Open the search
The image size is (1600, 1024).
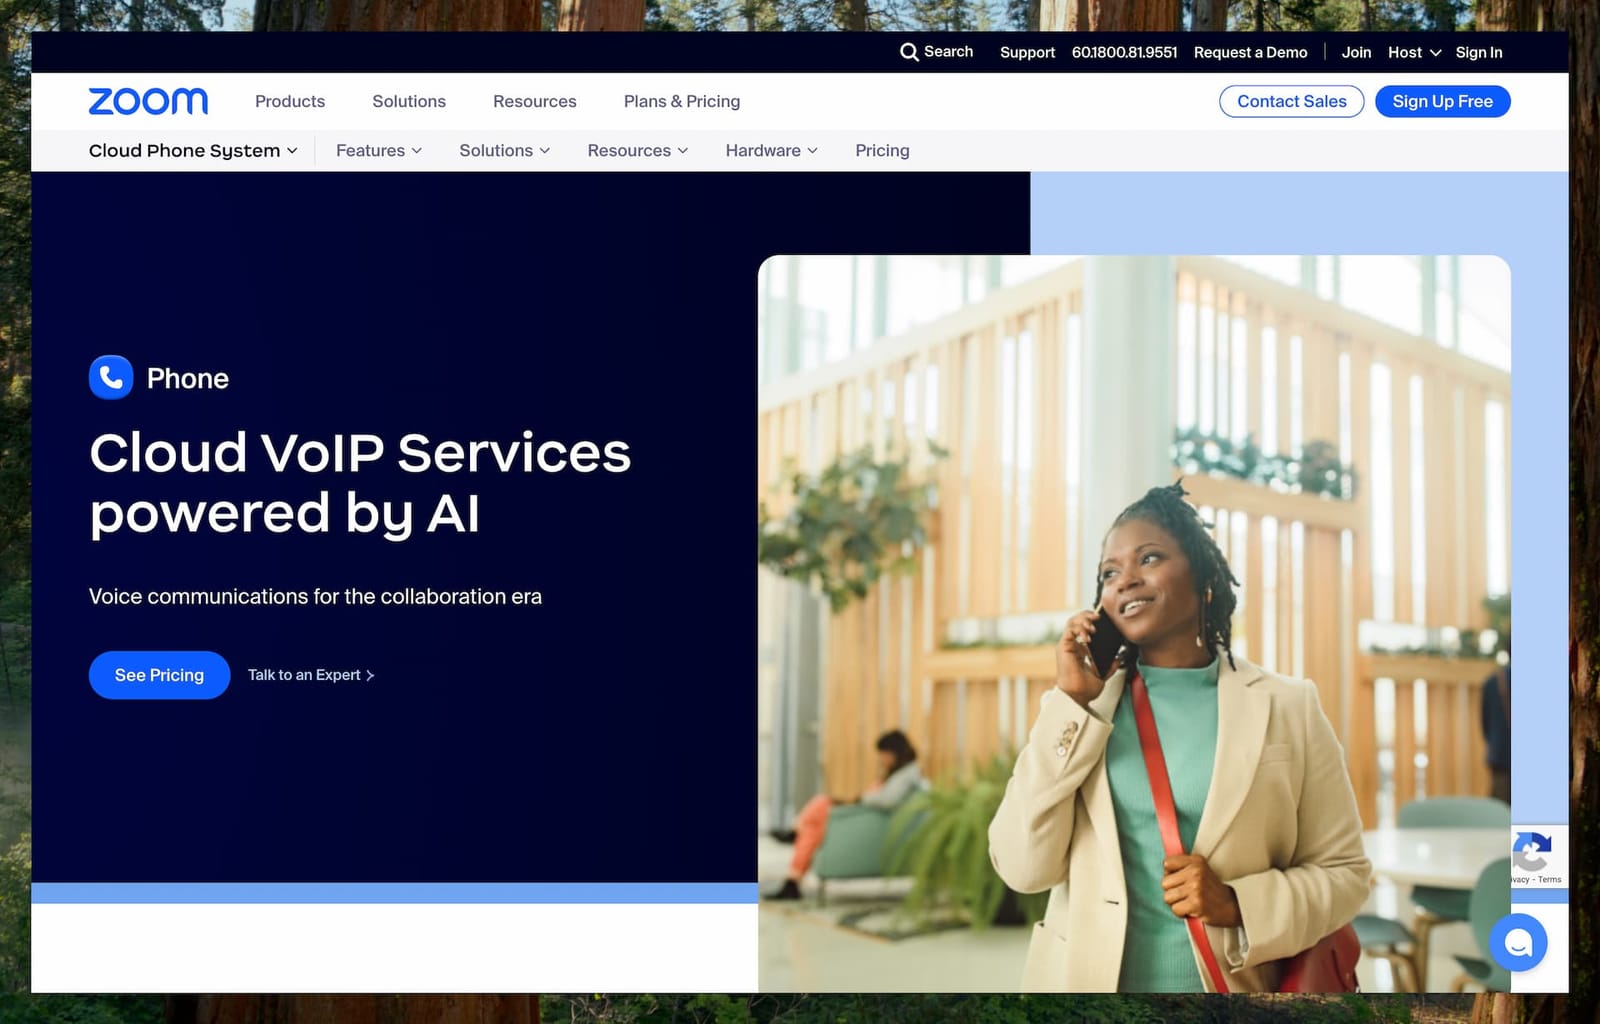tap(936, 51)
